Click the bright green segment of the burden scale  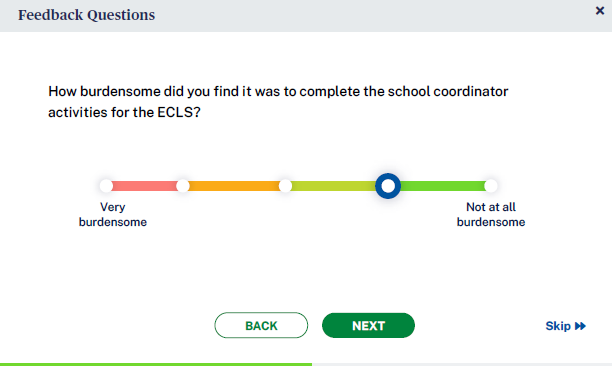point(443,186)
